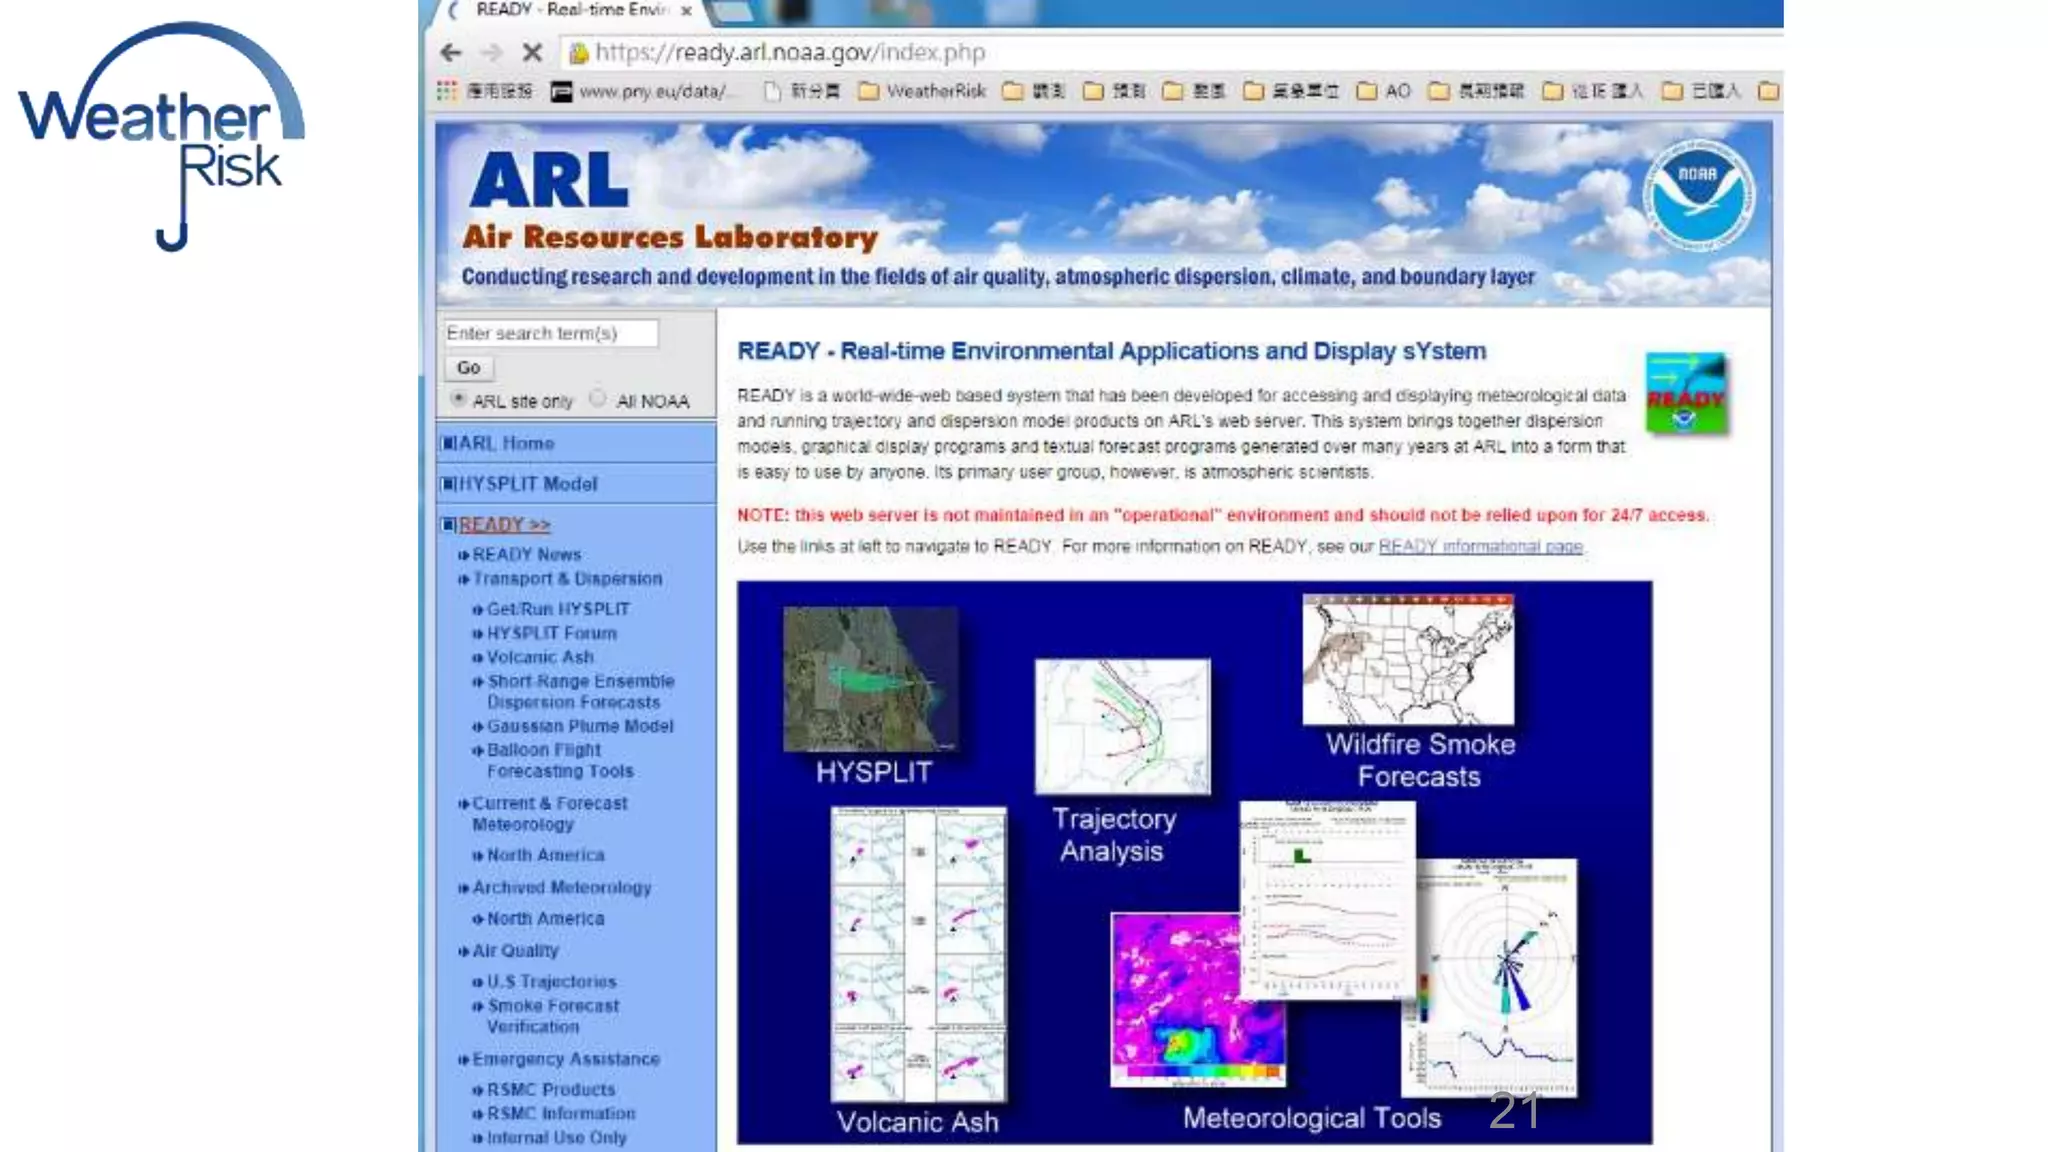Click the HYSPLIT satellite thumbnail image
The height and width of the screenshot is (1152, 2048).
point(870,679)
